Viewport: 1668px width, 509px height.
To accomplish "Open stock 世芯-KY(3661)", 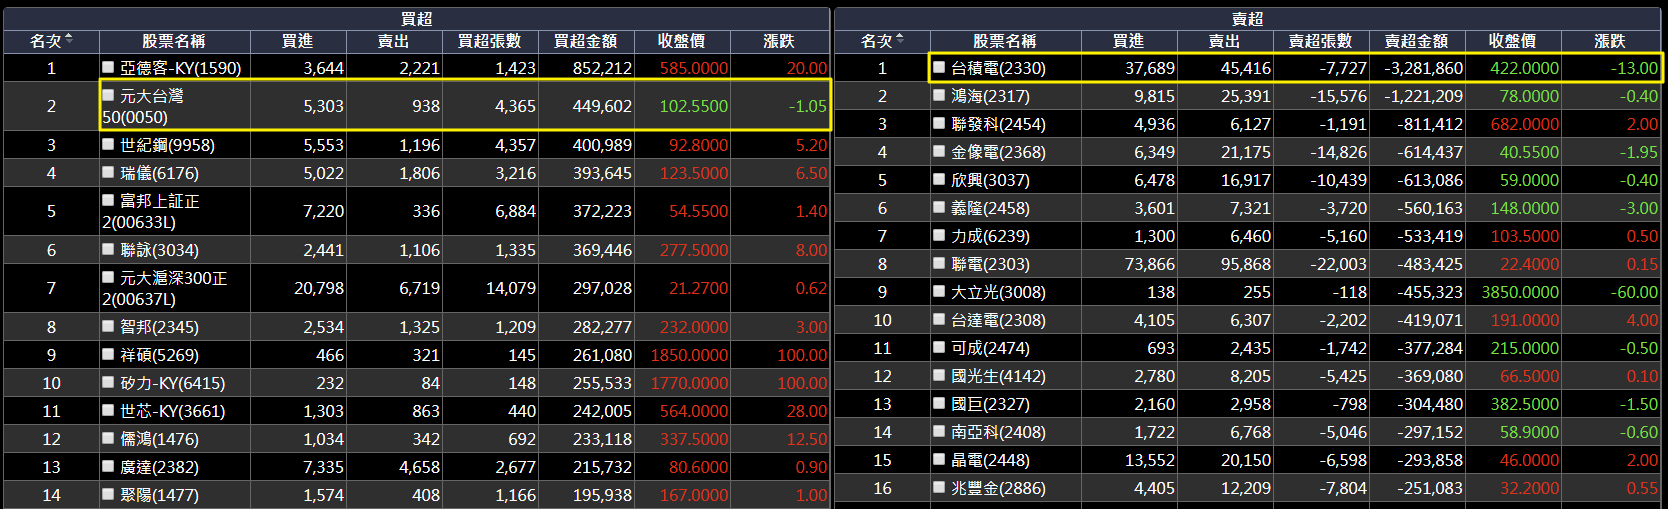I will (x=173, y=411).
